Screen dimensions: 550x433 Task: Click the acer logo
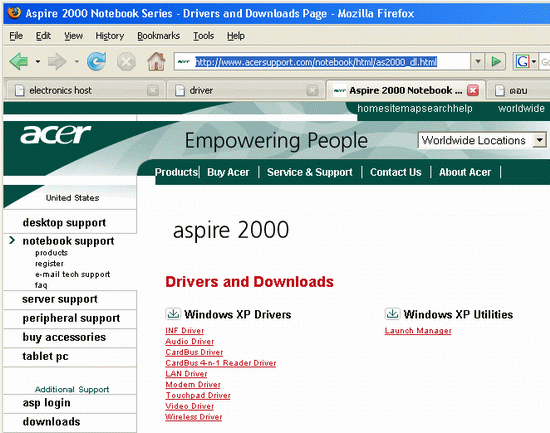[x=55, y=134]
